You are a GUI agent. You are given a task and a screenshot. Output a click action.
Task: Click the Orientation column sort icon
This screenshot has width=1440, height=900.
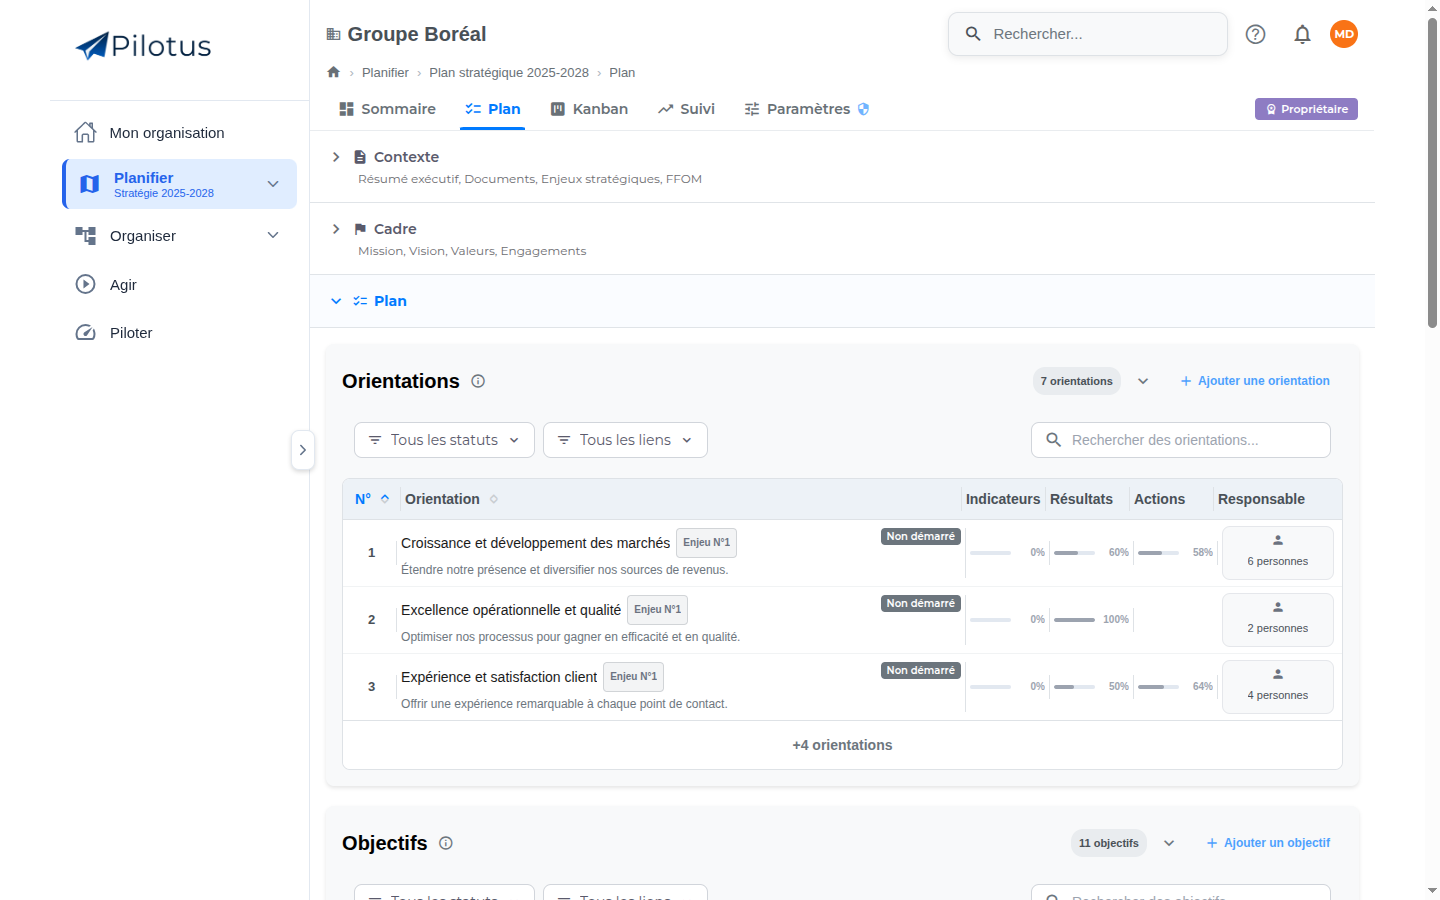pos(494,499)
